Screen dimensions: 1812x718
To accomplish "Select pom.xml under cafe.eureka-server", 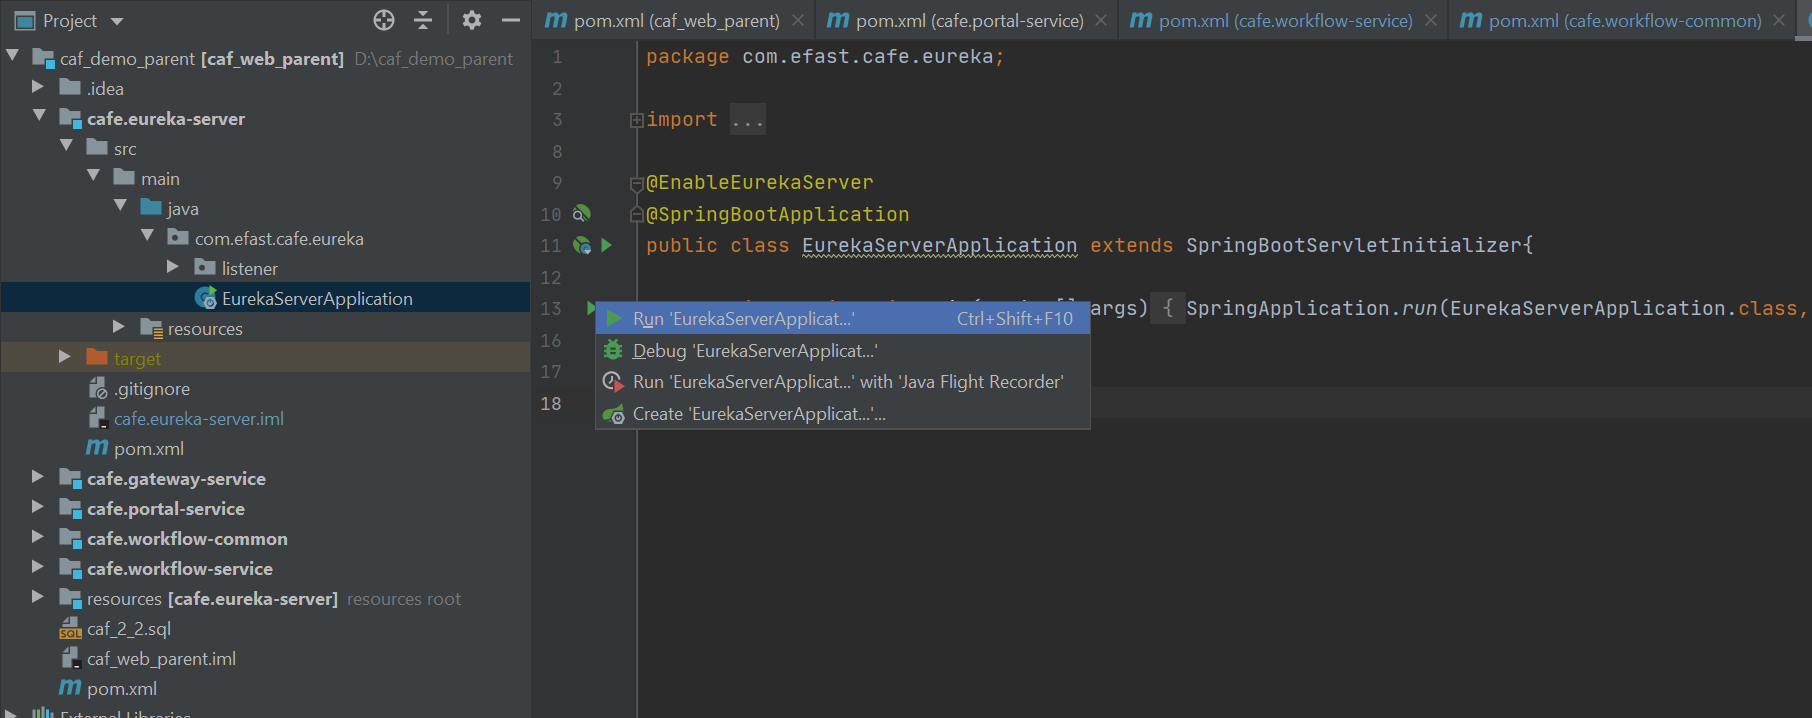I will point(265,448).
